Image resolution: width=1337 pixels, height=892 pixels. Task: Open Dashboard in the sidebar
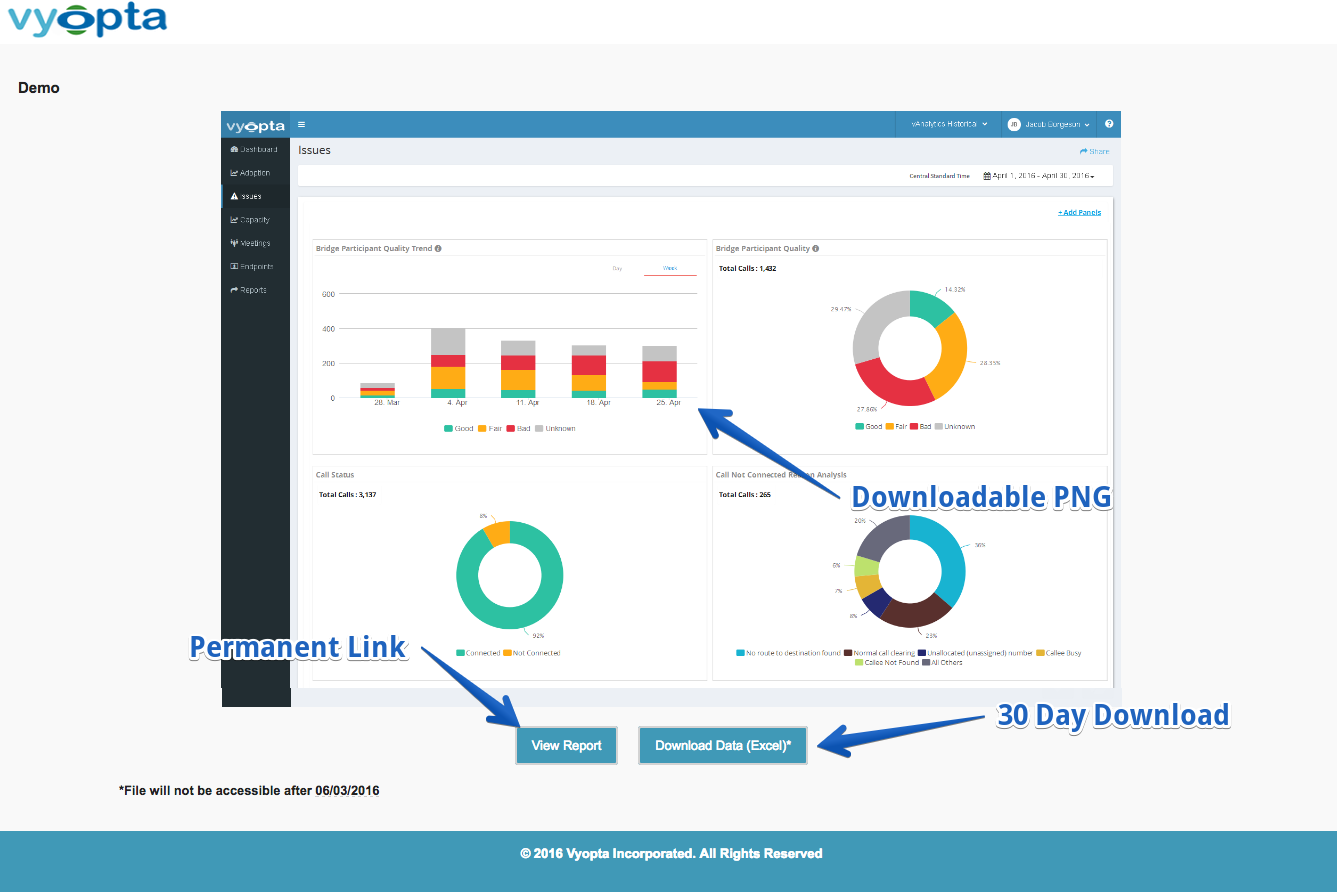coord(254,149)
